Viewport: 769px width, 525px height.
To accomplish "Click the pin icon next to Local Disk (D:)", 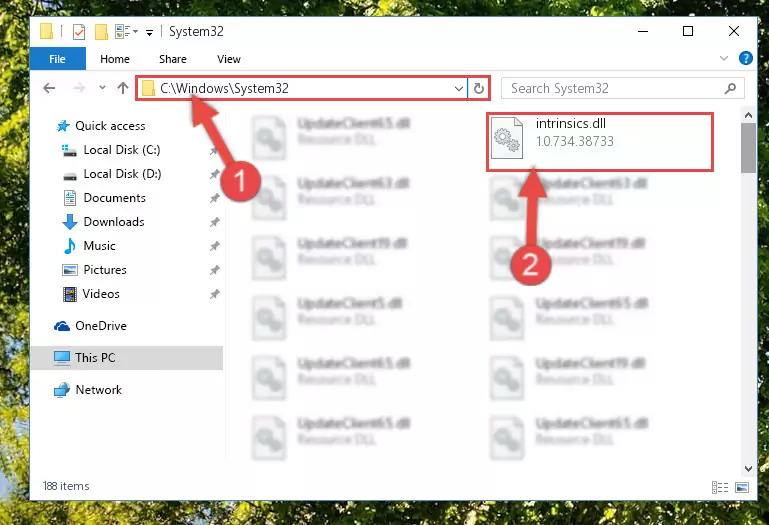I will click(214, 174).
